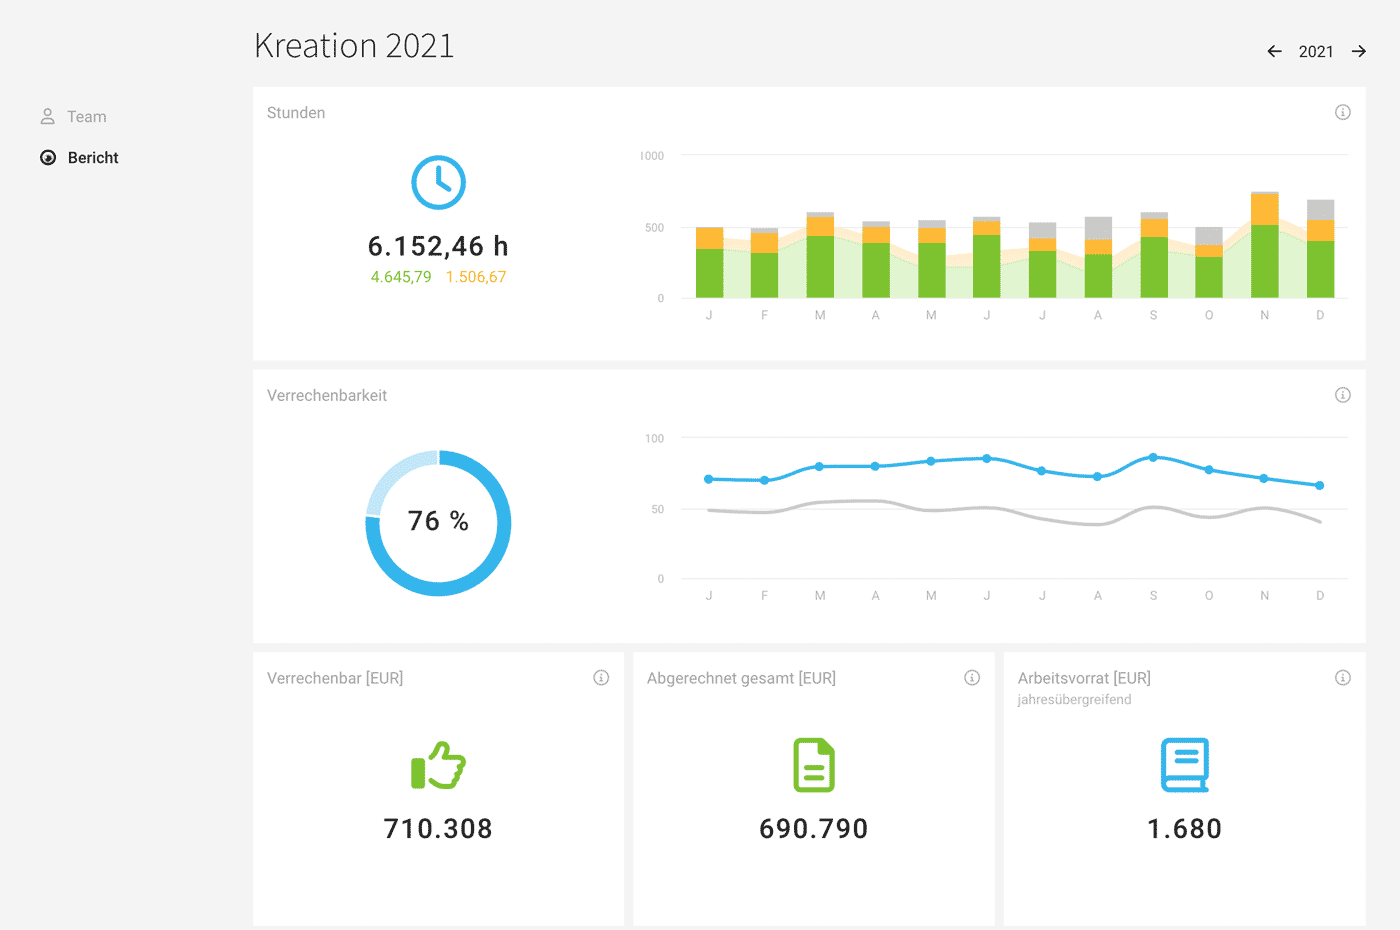Screen dimensions: 1400x930
Task: Click the Arbeitsvorrat [EUR] heading
Action: pos(1084,678)
